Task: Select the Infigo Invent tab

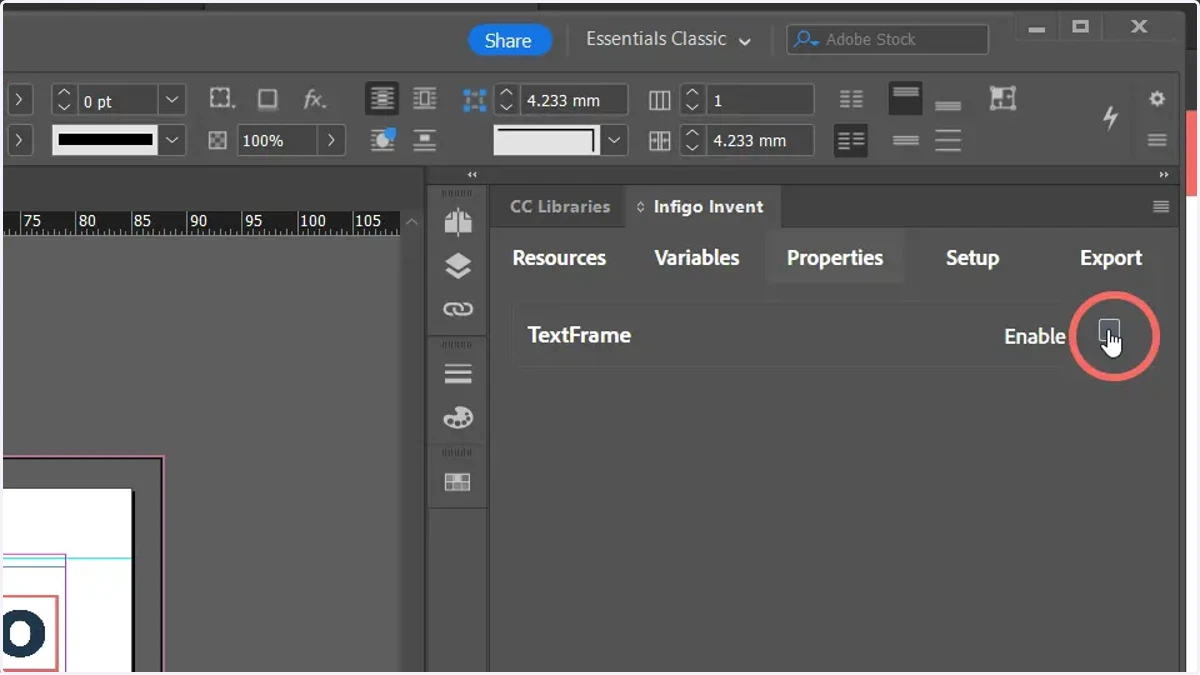Action: pyautogui.click(x=703, y=207)
